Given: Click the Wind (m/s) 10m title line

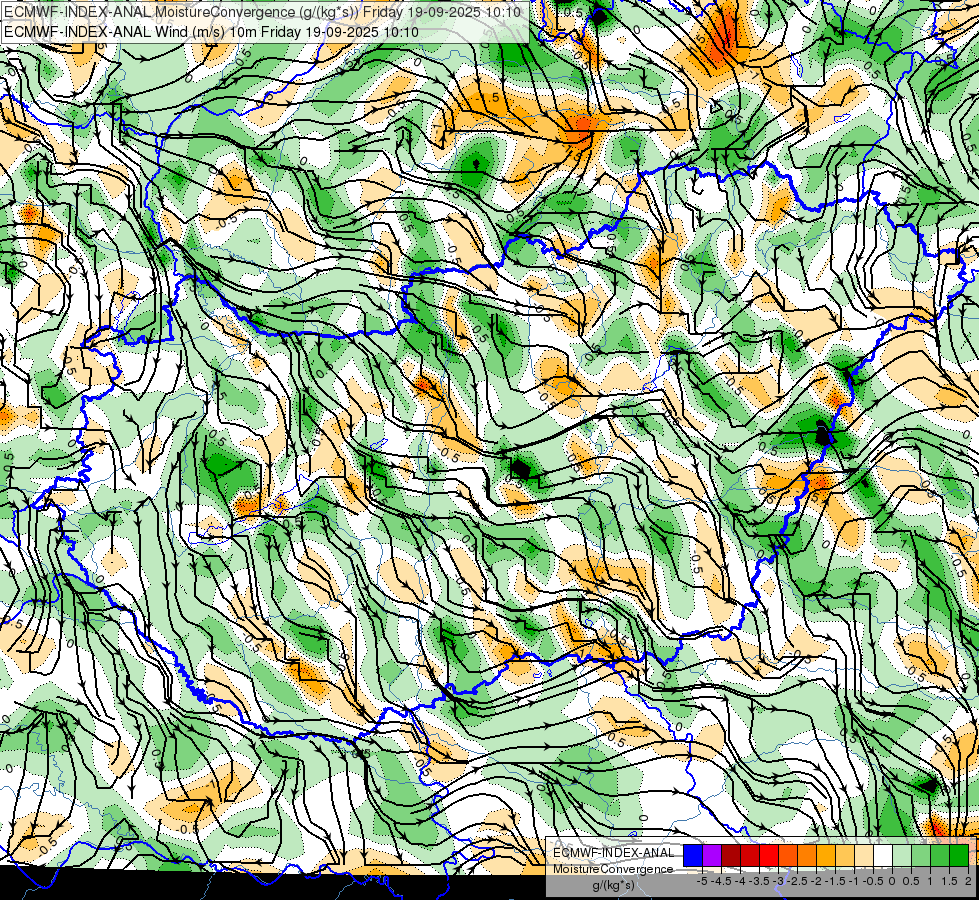Looking at the screenshot, I should point(211,32).
